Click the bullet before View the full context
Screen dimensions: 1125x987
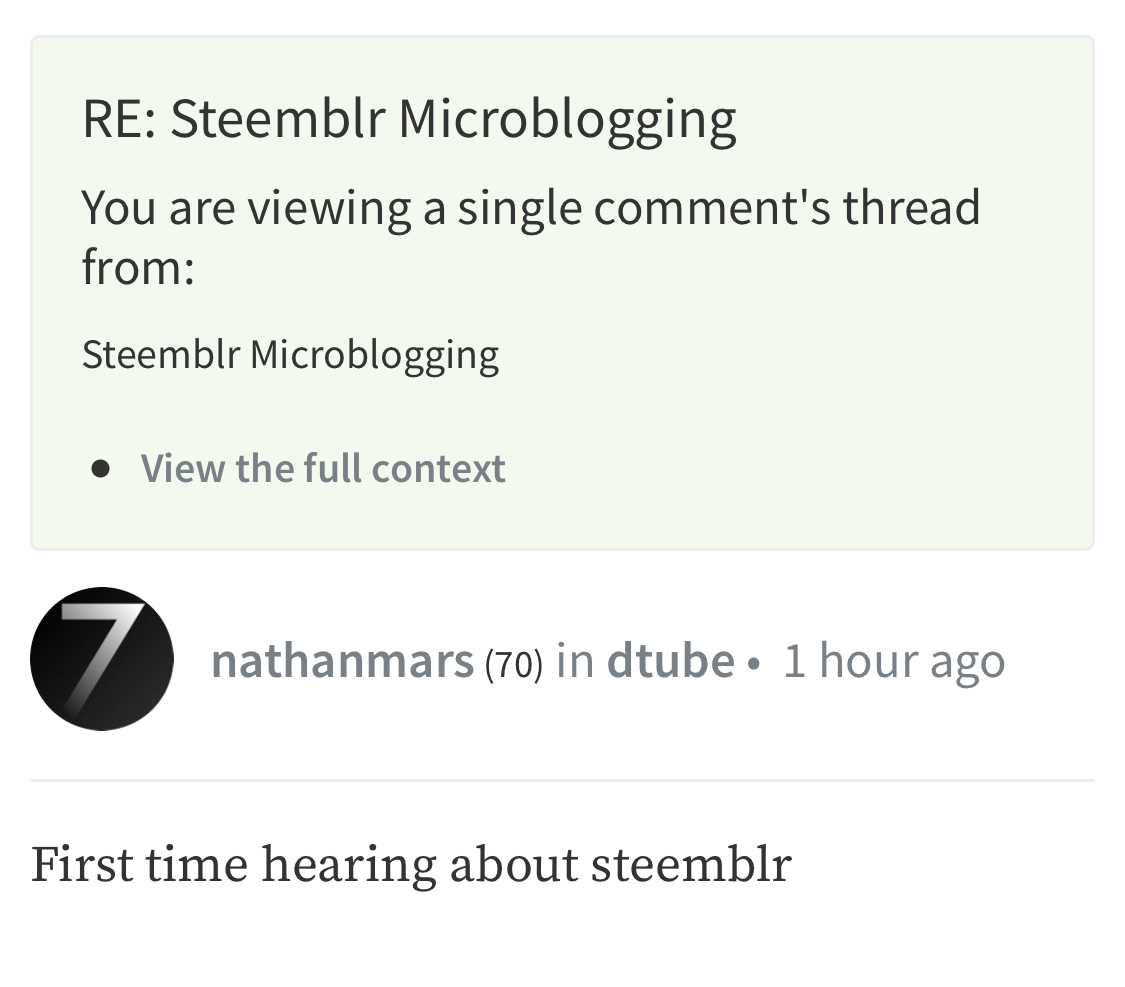101,469
